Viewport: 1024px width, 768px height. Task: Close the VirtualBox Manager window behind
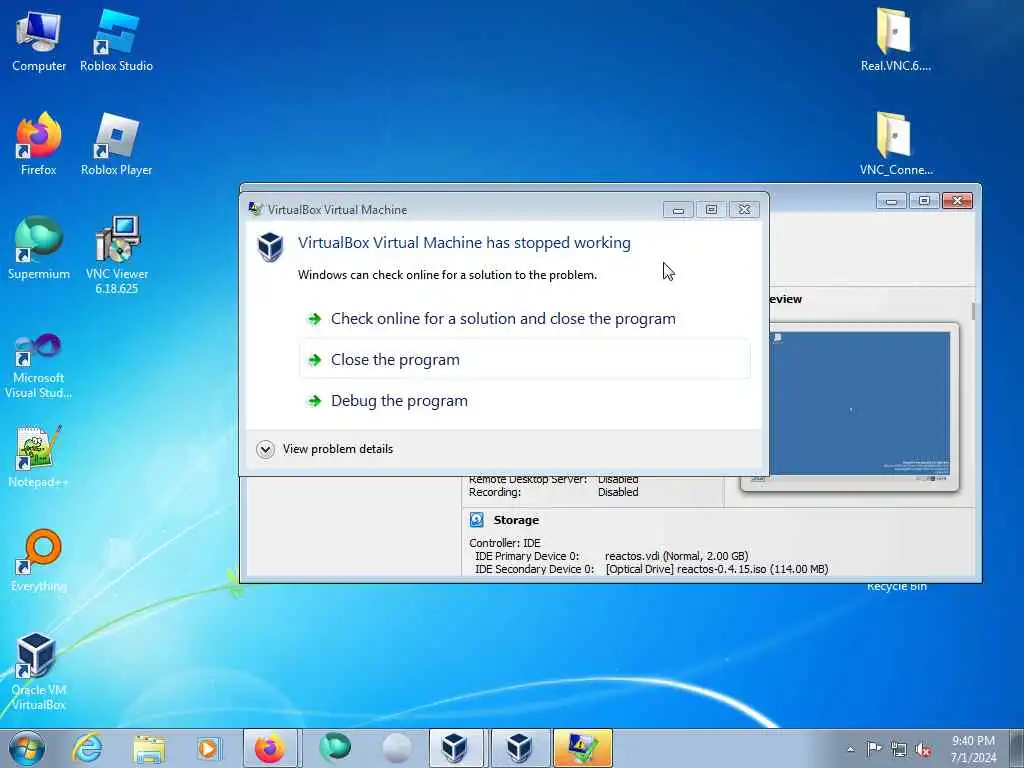(957, 200)
